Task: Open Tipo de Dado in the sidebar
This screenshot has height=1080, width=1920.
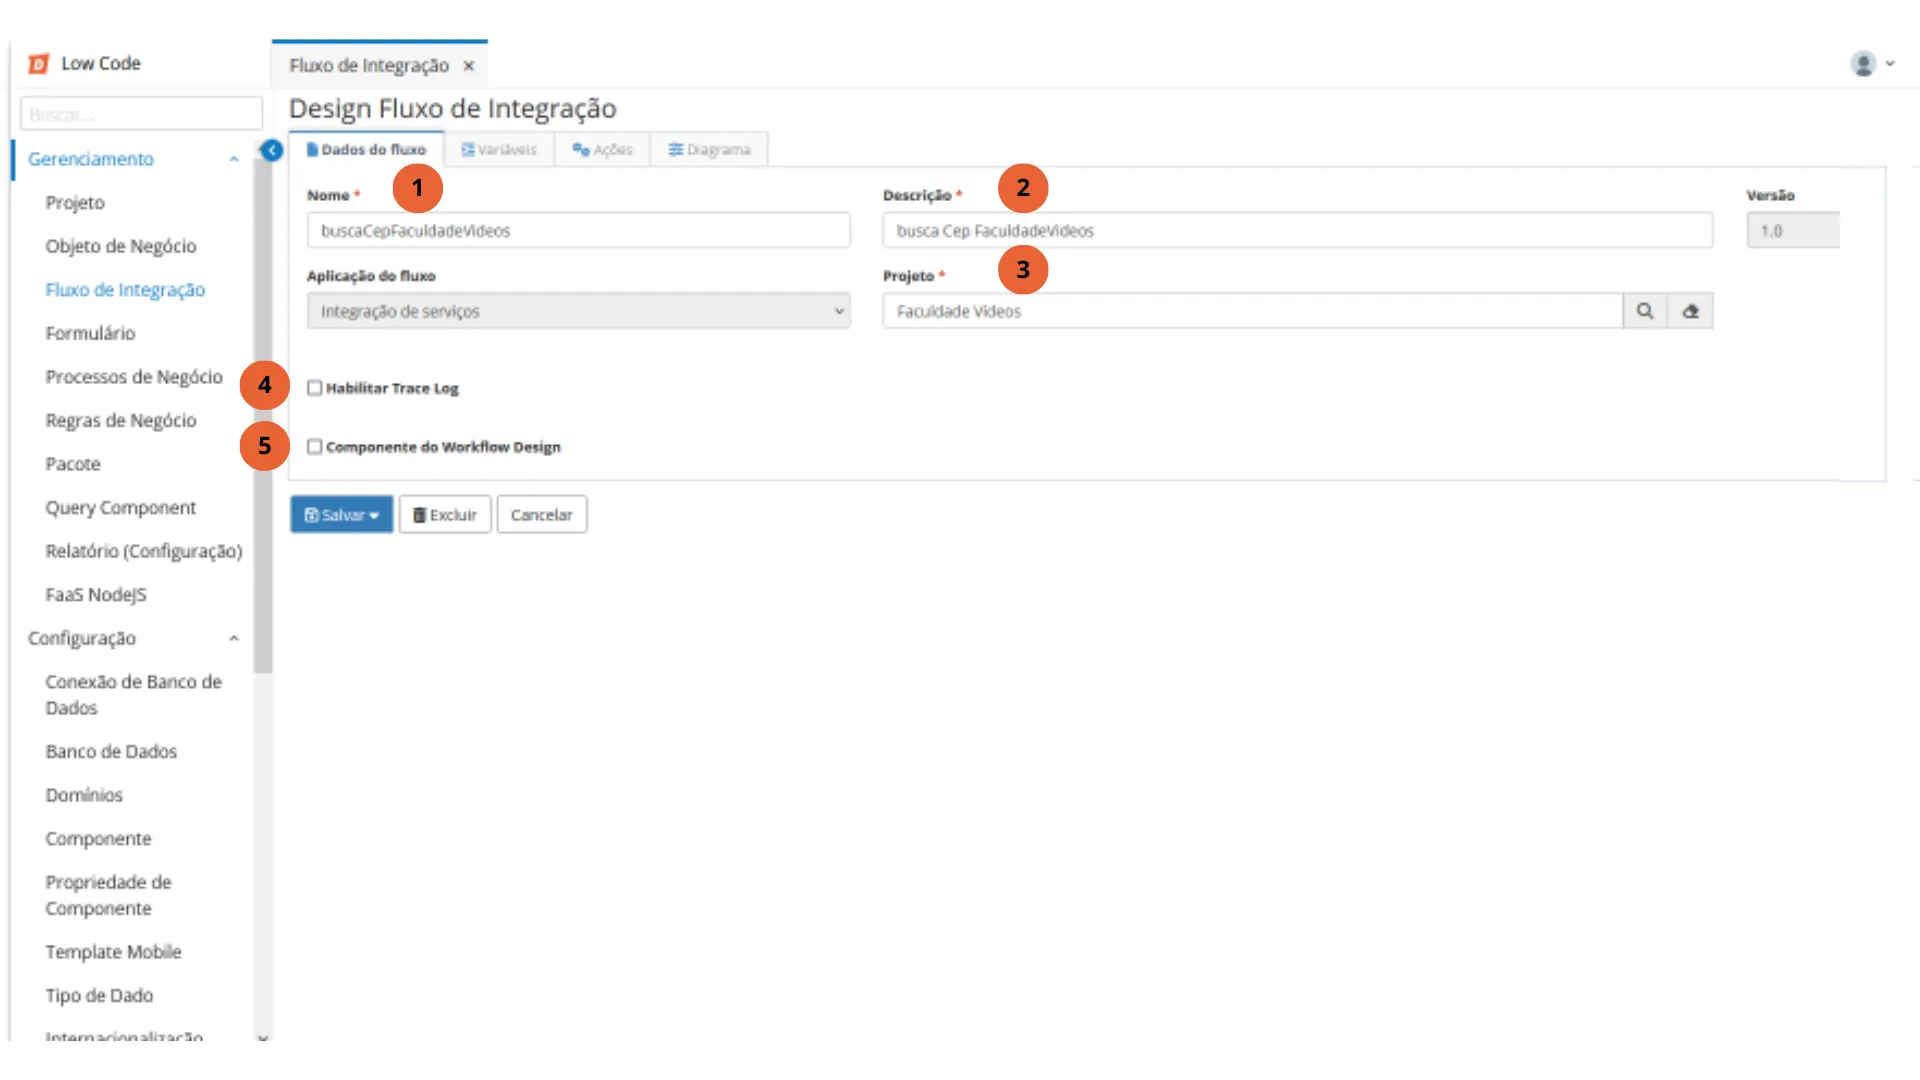Action: coord(99,996)
